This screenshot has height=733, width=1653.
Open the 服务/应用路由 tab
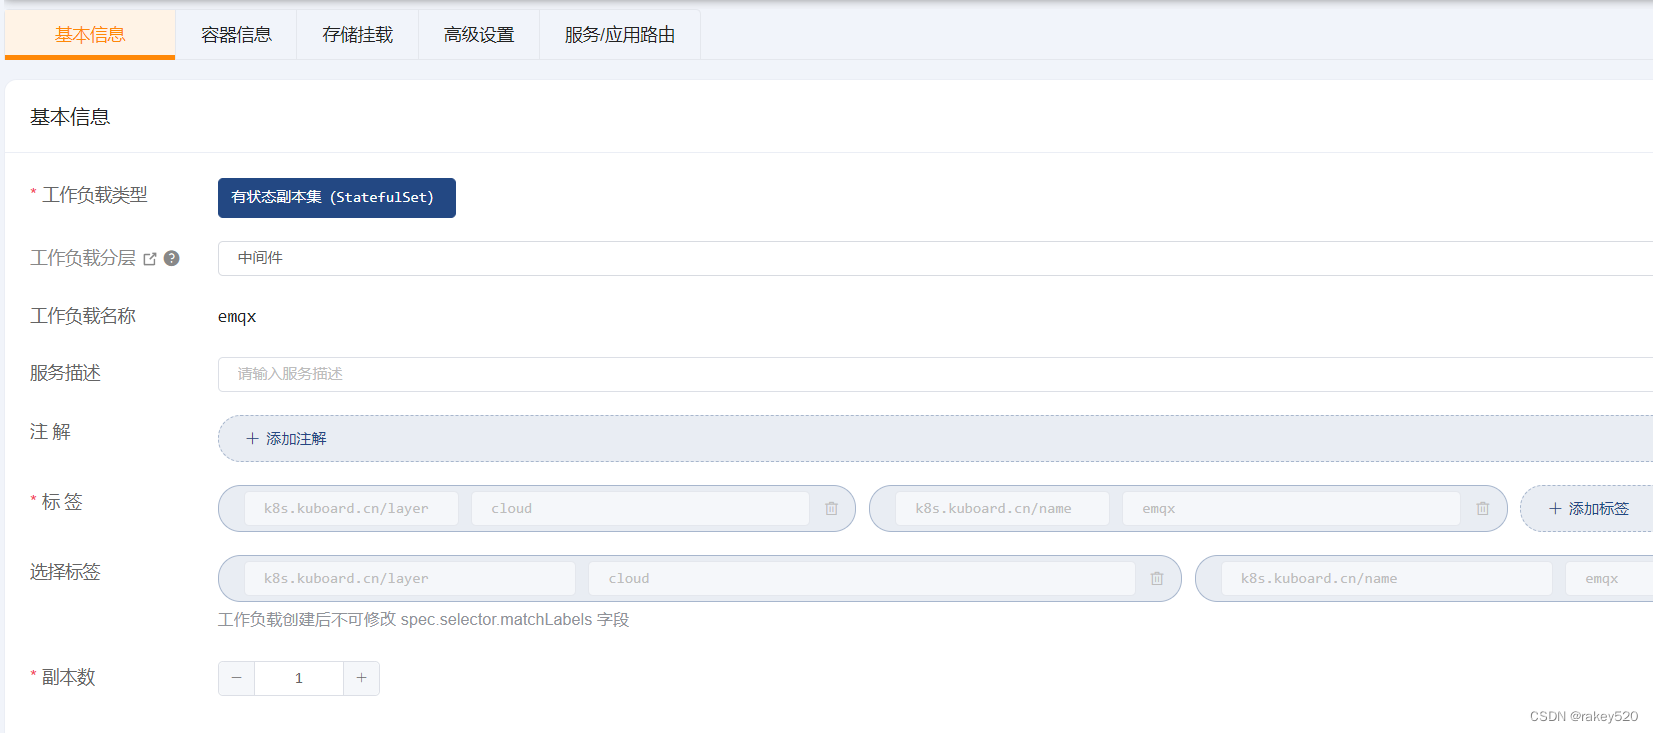[620, 35]
